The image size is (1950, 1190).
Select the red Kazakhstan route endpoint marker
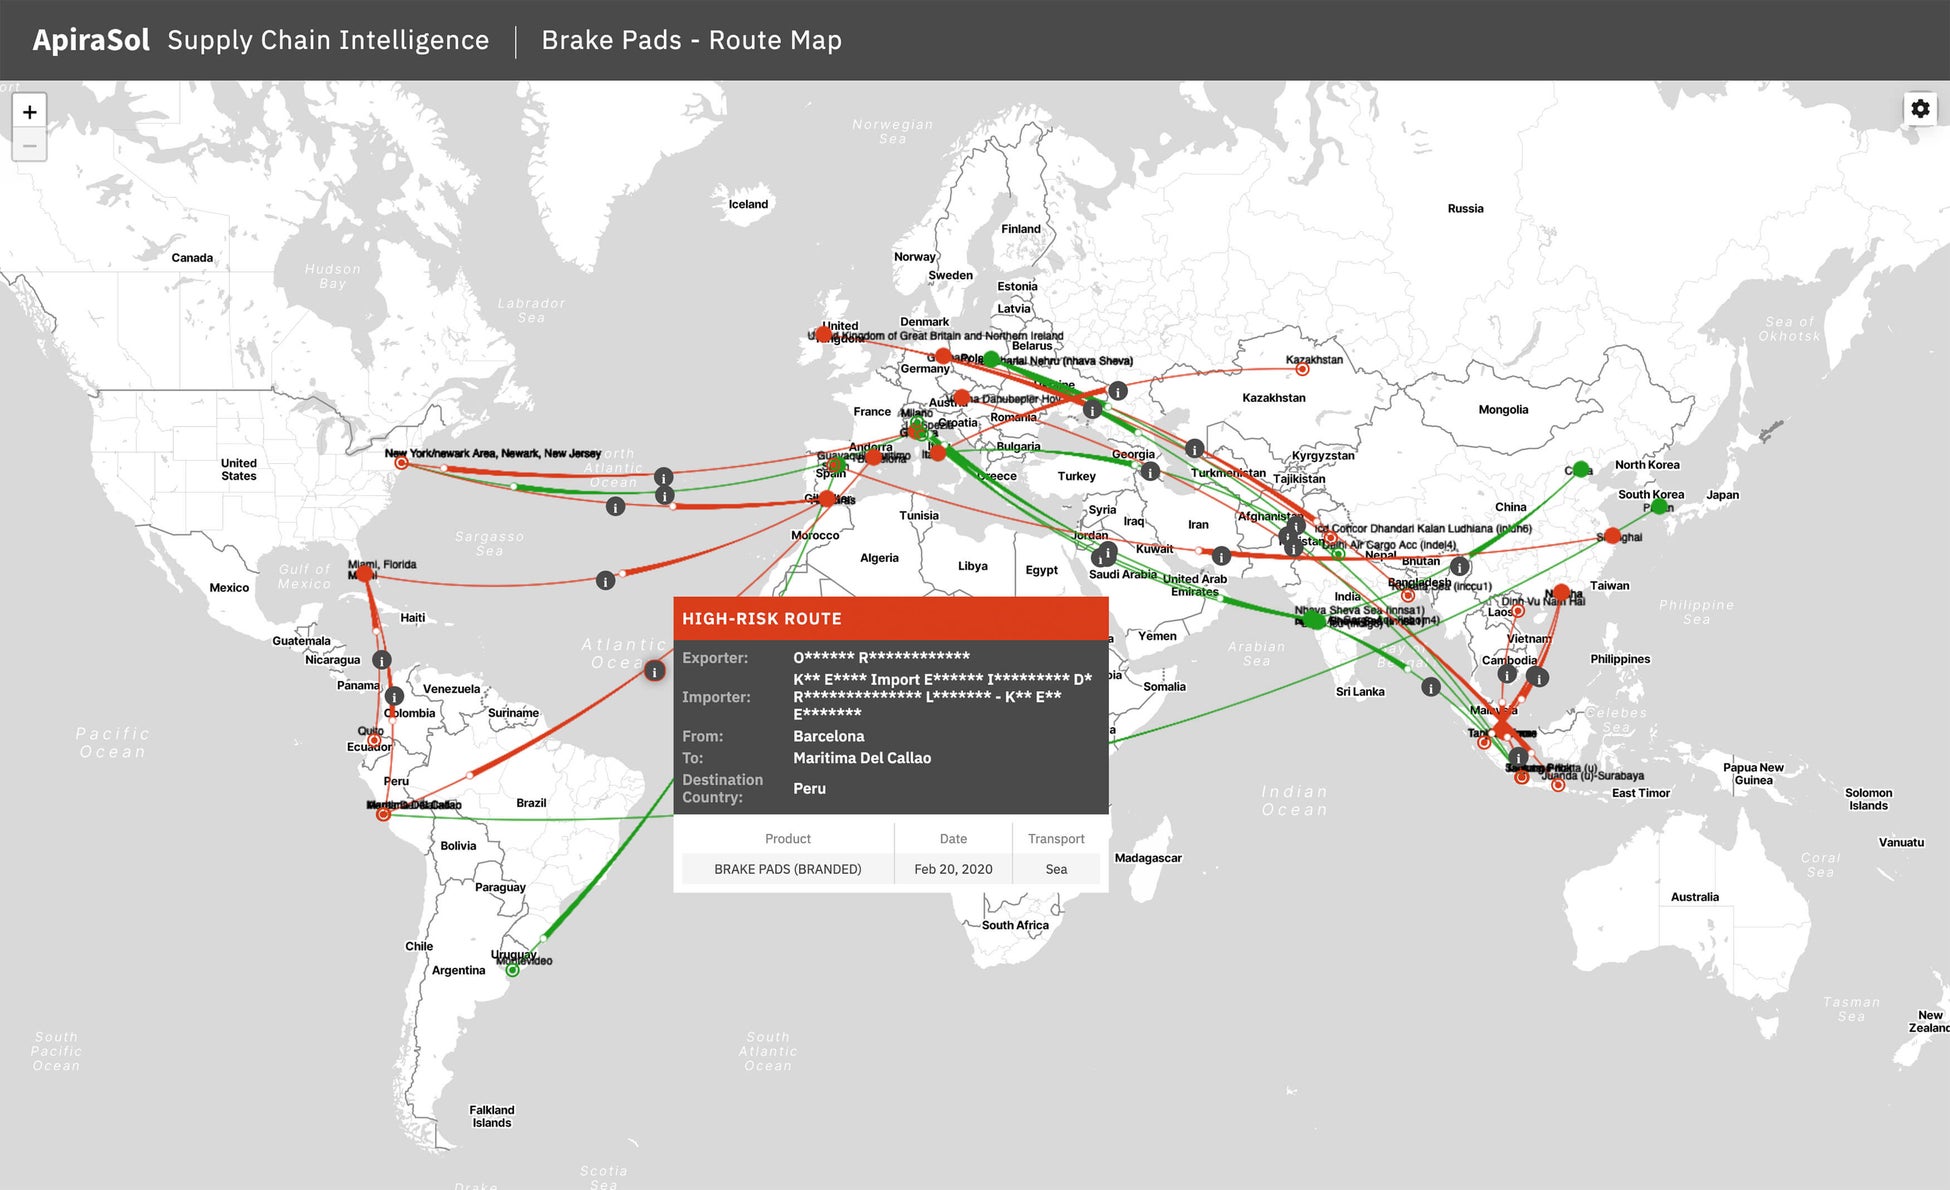coord(1302,370)
